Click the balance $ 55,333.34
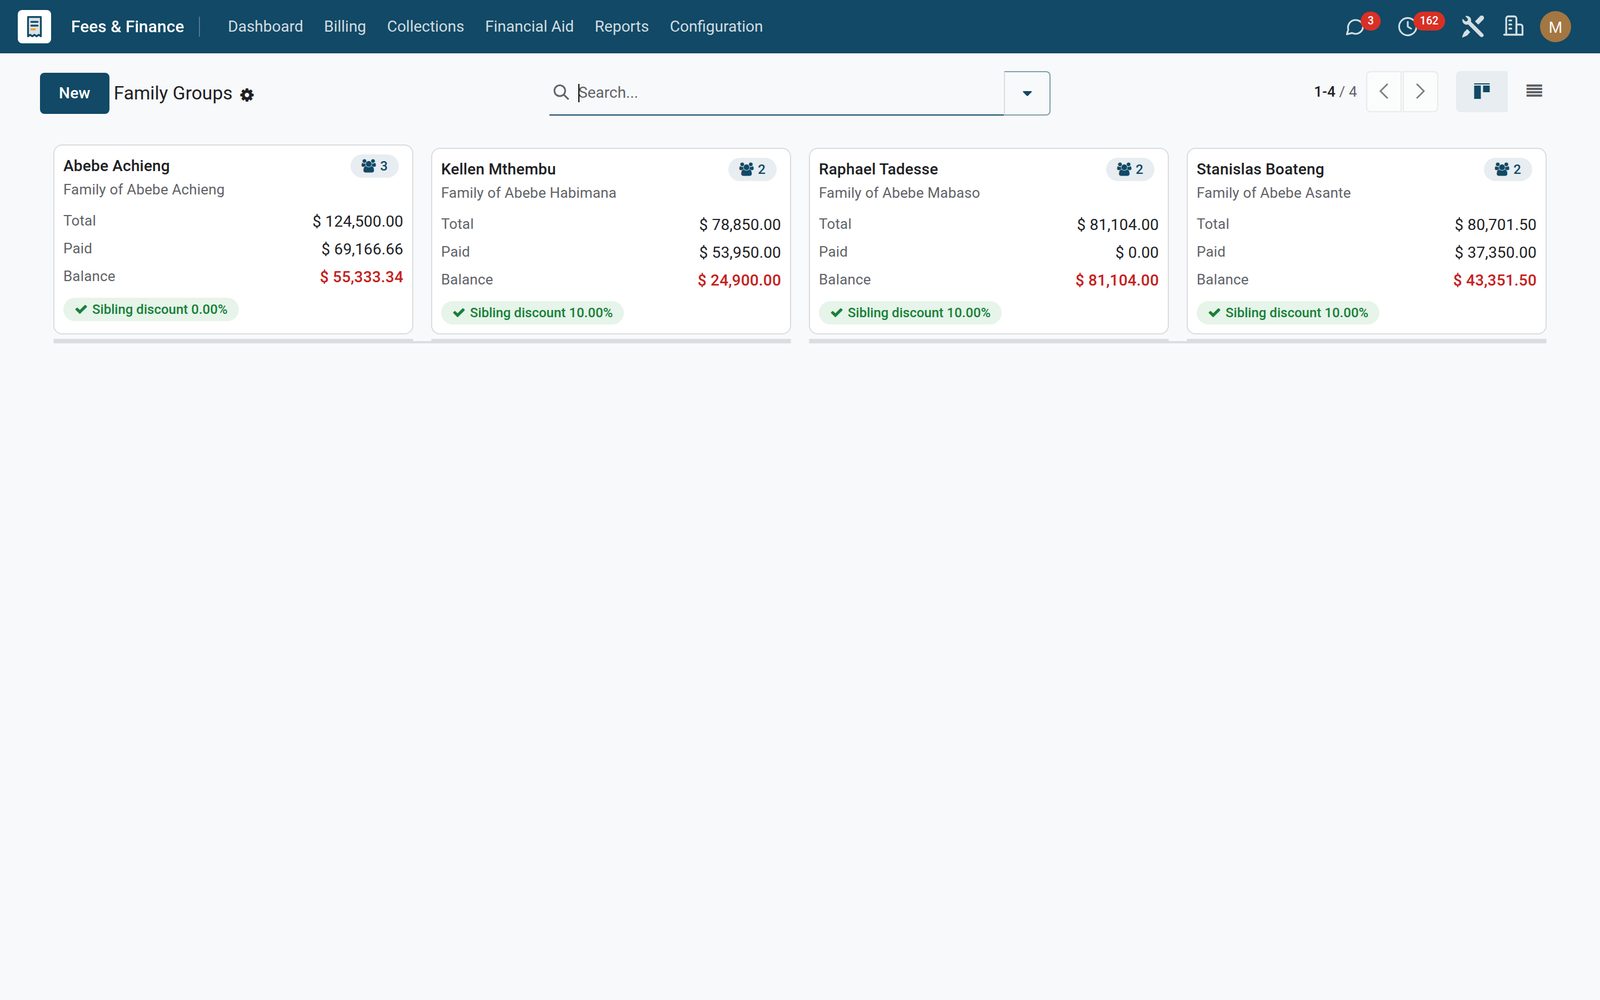Screen dimensions: 1600x1000 [361, 277]
